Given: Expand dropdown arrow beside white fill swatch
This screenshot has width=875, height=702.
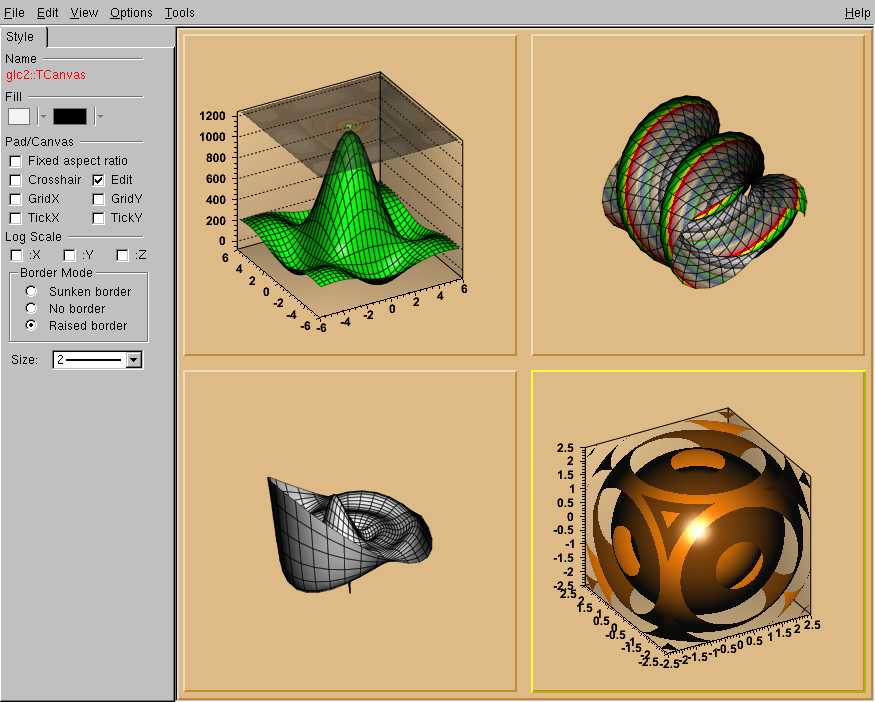Looking at the screenshot, I should (x=43, y=116).
